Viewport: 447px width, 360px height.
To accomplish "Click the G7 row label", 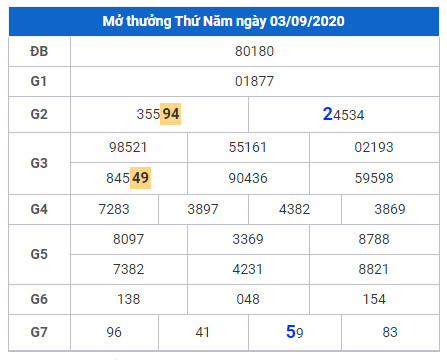I will 39,332.
